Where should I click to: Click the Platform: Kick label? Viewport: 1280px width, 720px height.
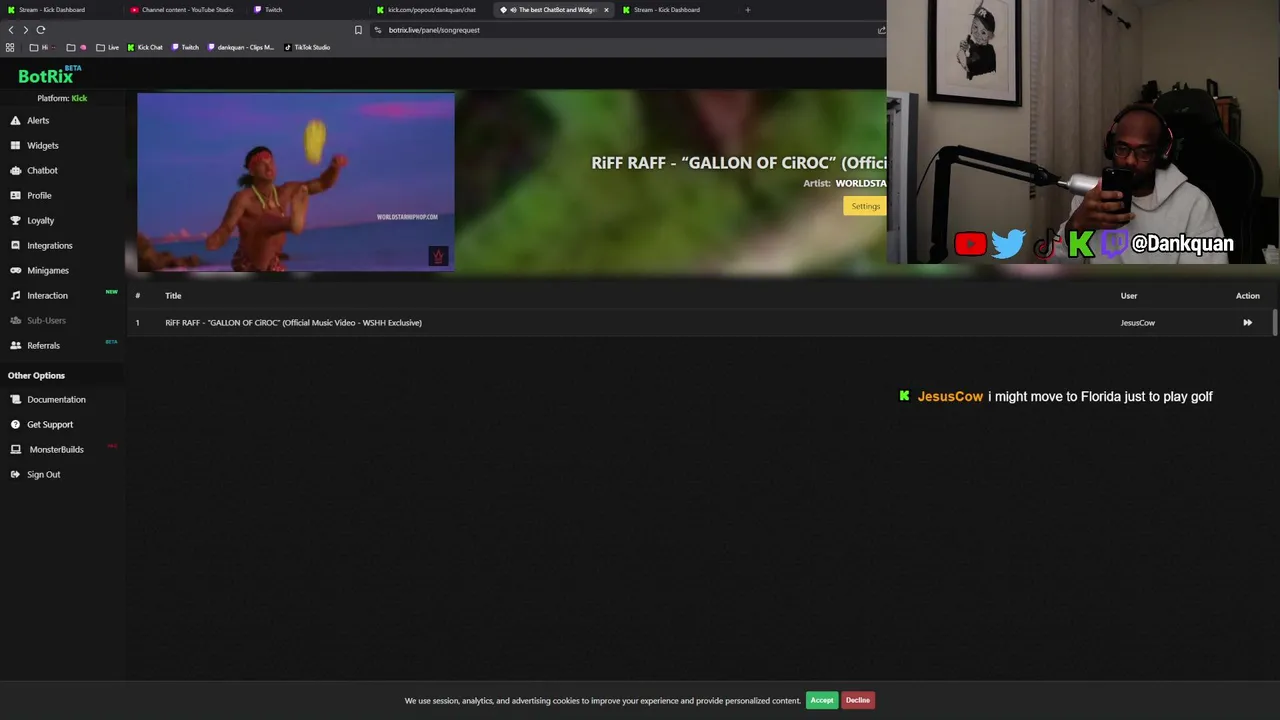[x=62, y=98]
